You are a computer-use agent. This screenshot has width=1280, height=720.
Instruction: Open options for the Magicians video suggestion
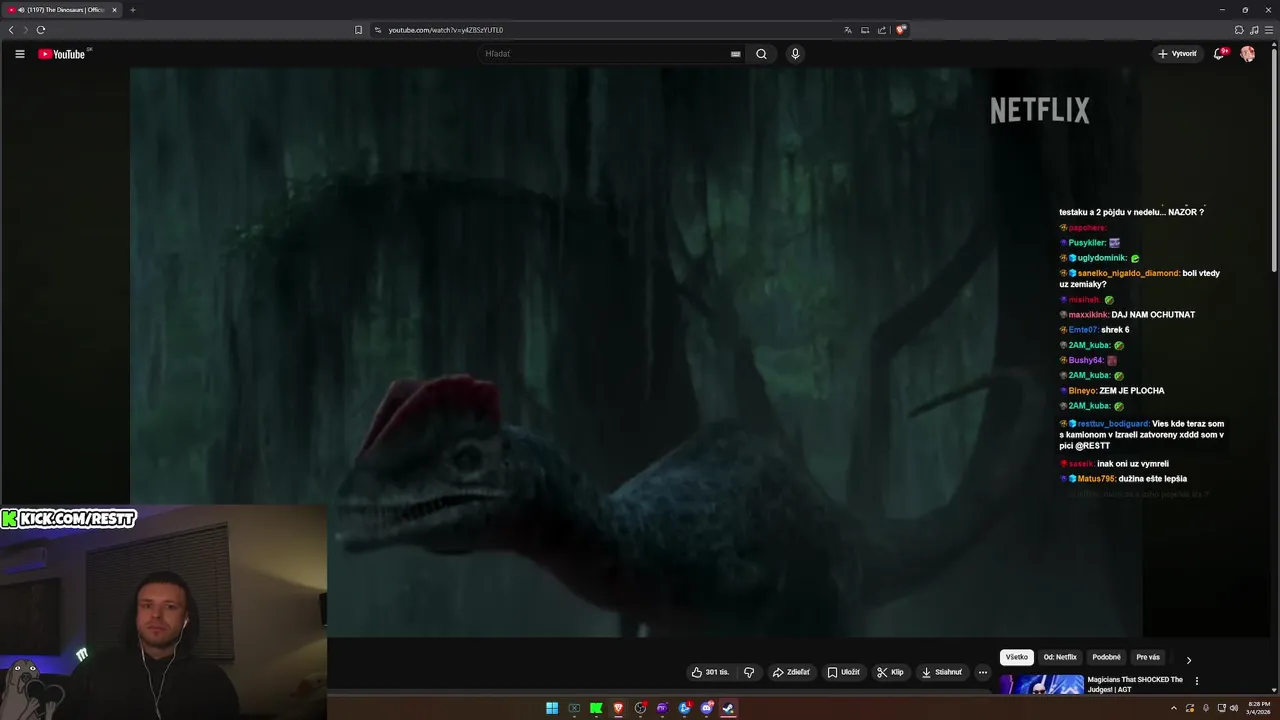click(1197, 681)
